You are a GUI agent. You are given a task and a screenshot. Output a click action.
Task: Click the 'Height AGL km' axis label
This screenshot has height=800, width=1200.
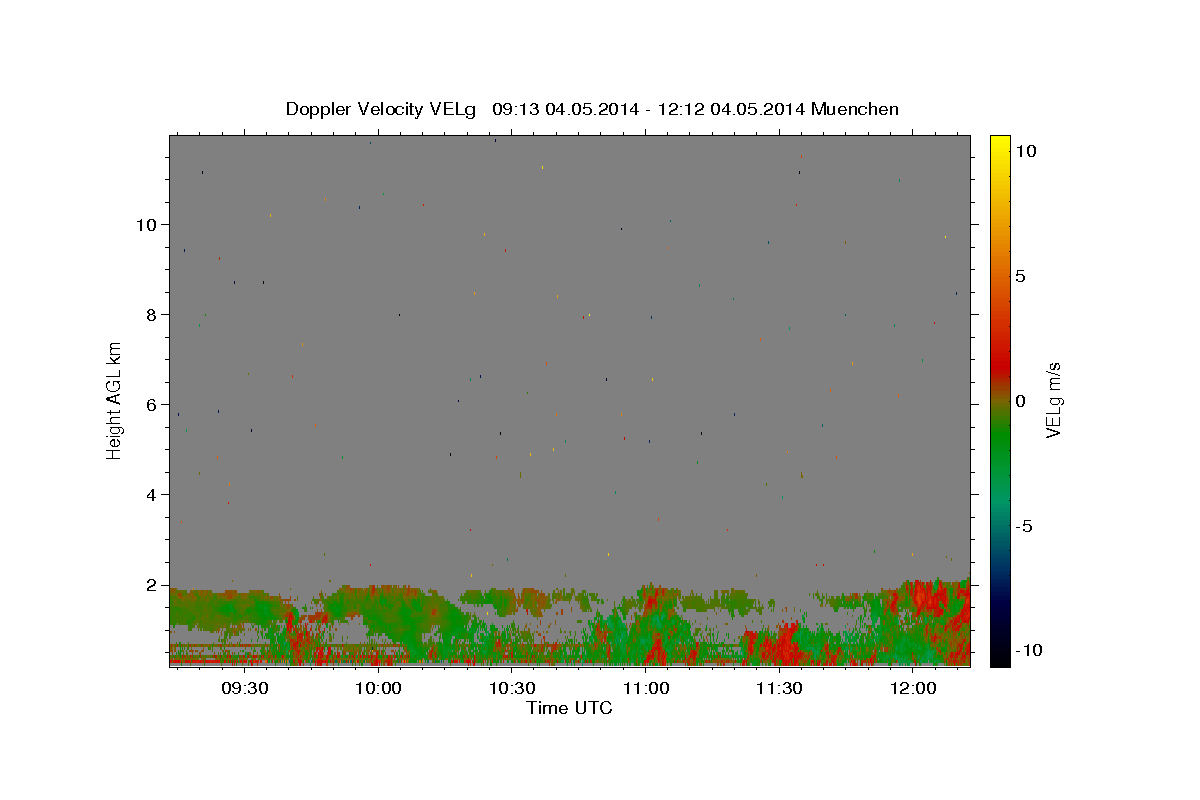tap(115, 400)
